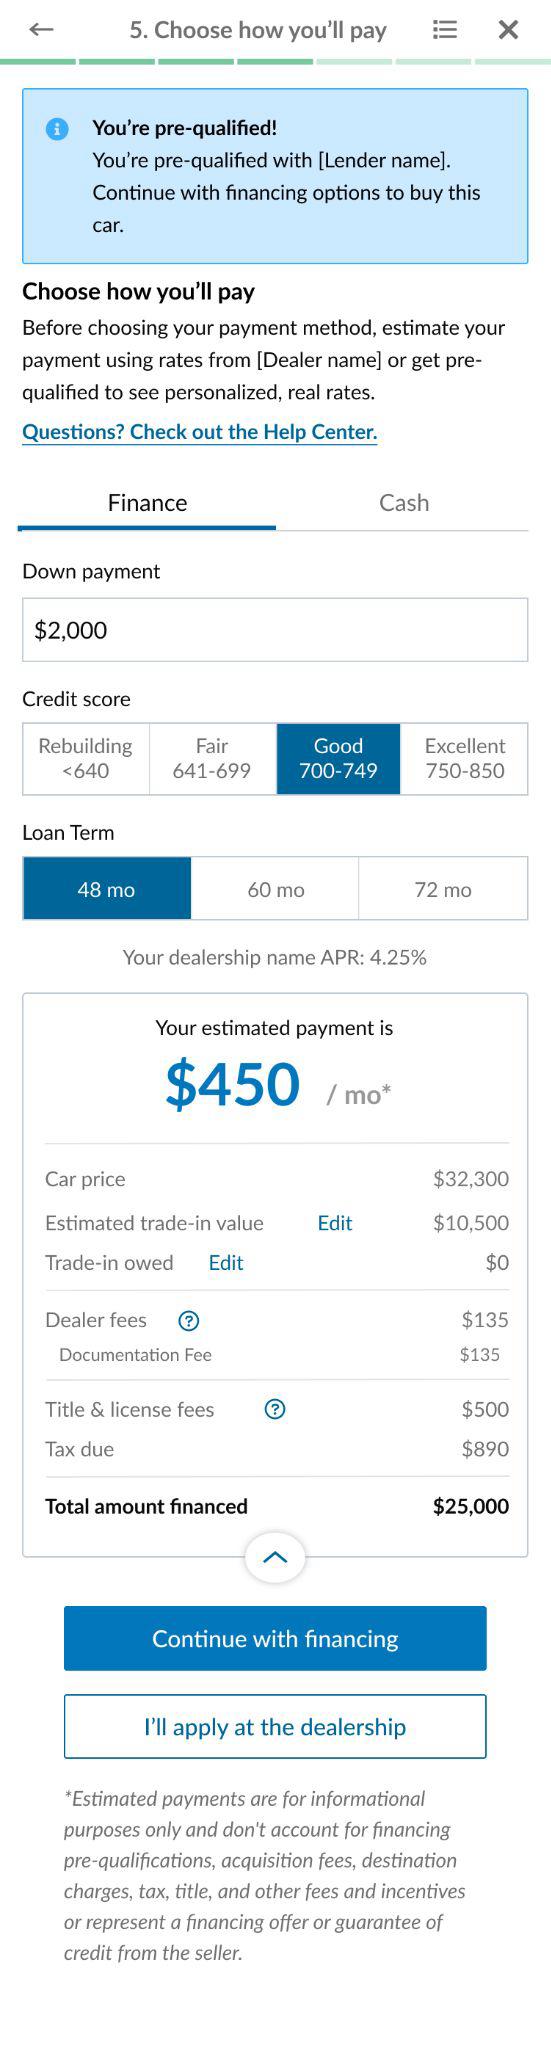
Task: Click the Down payment input field
Action: (x=275, y=630)
